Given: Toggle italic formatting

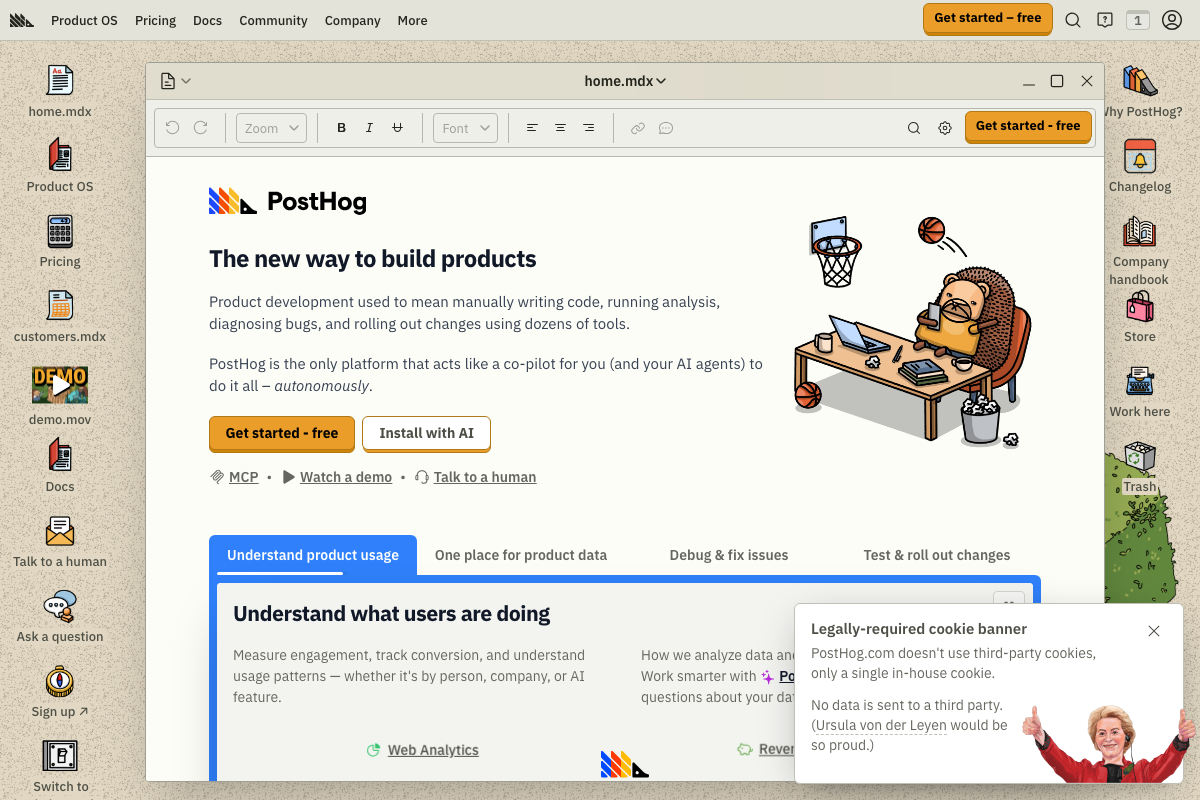Looking at the screenshot, I should pos(369,128).
